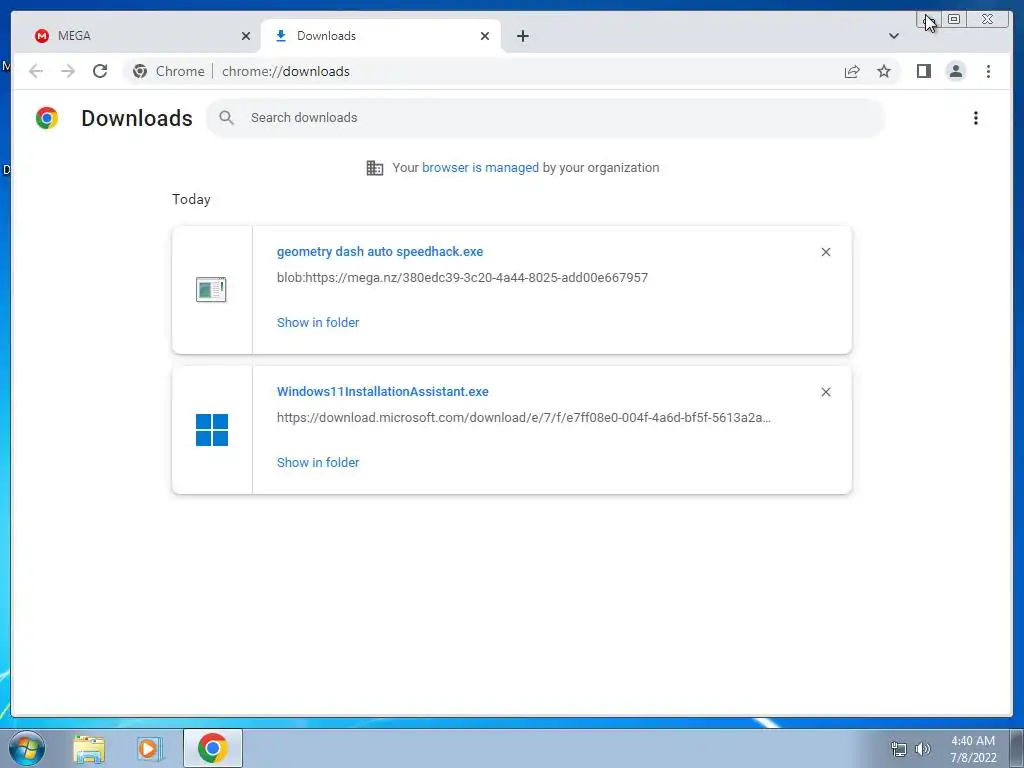Click the managed organization building icon
The width and height of the screenshot is (1024, 768).
pyautogui.click(x=375, y=168)
